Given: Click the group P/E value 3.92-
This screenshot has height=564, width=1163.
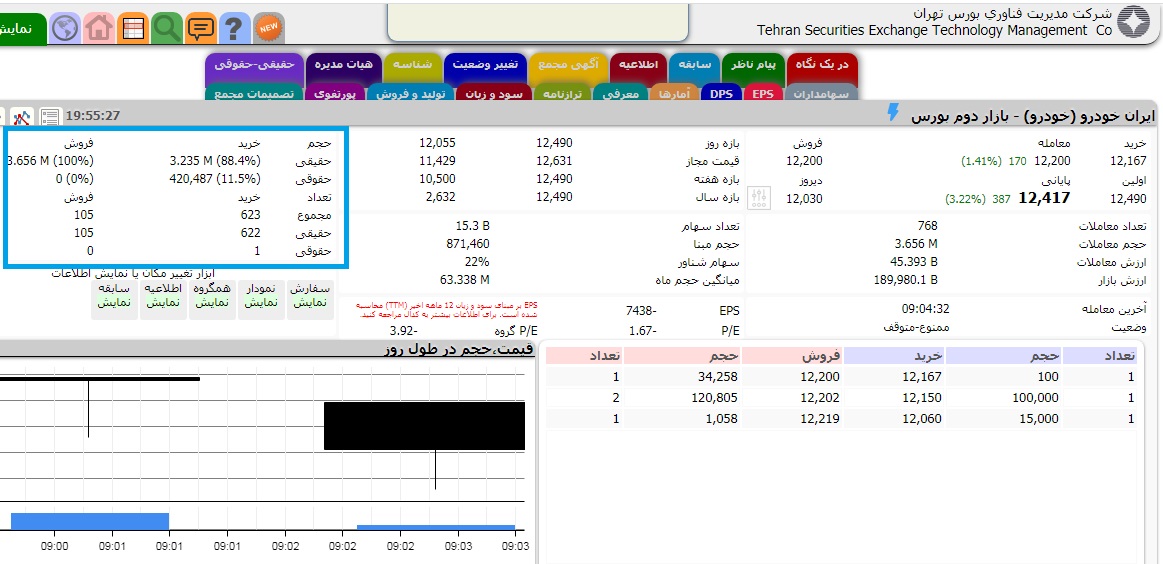Looking at the screenshot, I should [x=403, y=331].
